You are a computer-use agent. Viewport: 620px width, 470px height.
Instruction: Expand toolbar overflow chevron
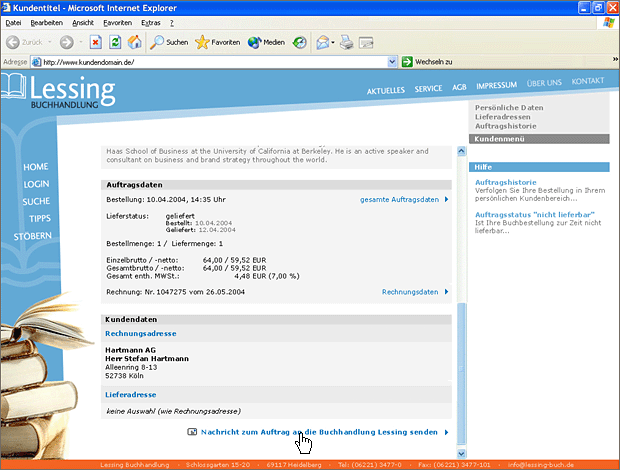[615, 59]
